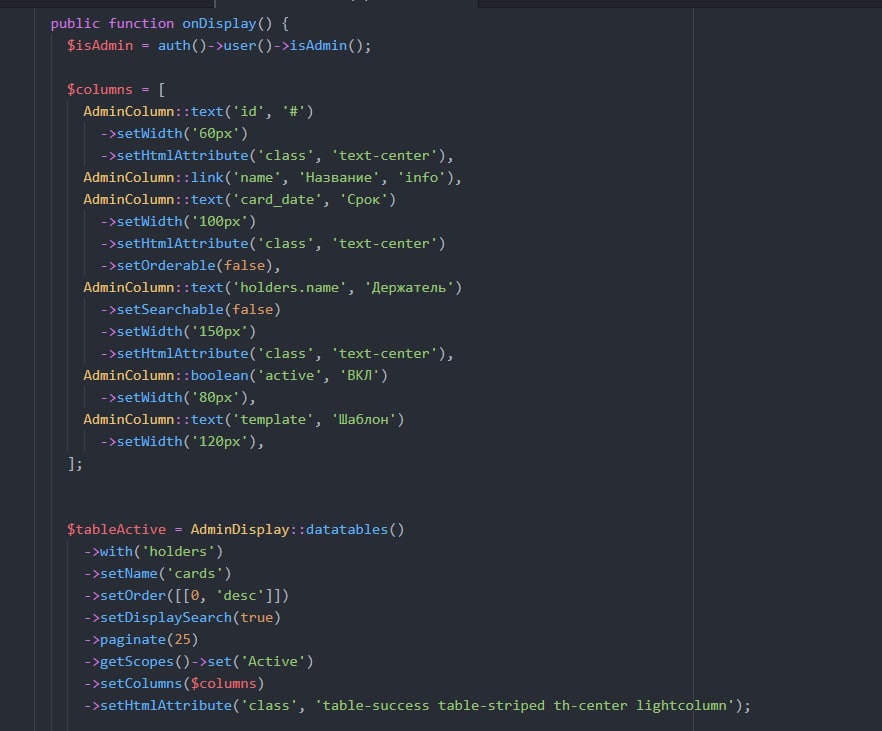Click the setDisplaySearch method
This screenshot has width=882, height=731.
tap(166, 617)
